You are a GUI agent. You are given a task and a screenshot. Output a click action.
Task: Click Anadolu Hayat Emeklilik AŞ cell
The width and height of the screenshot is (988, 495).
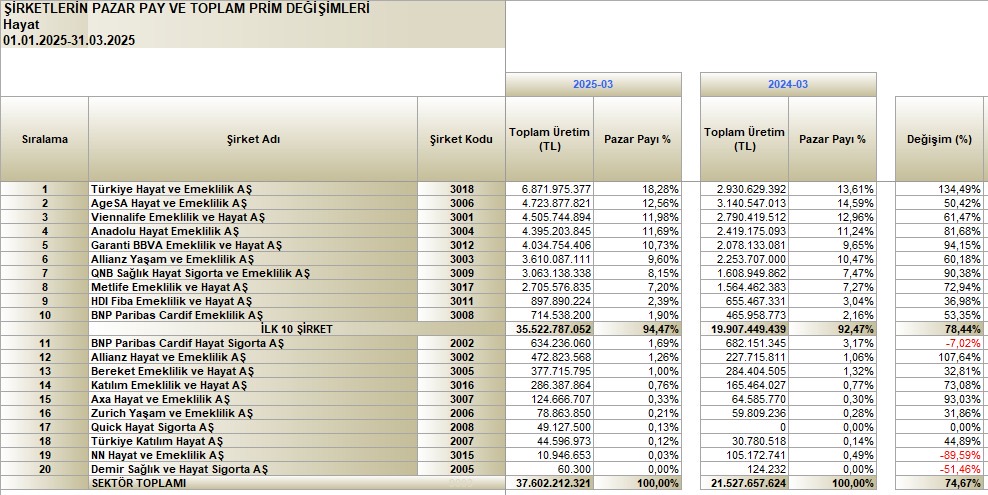[253, 230]
